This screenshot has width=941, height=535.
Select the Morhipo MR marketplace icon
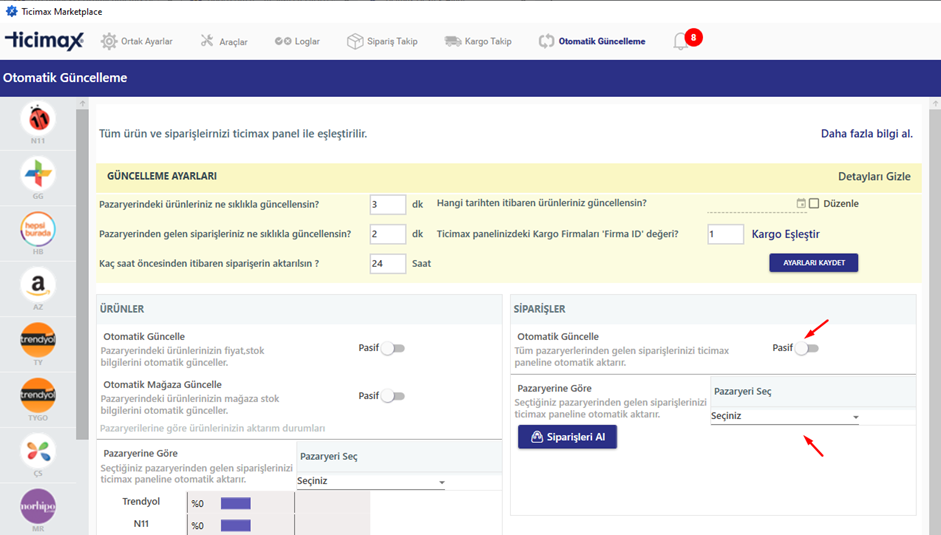tap(38, 506)
